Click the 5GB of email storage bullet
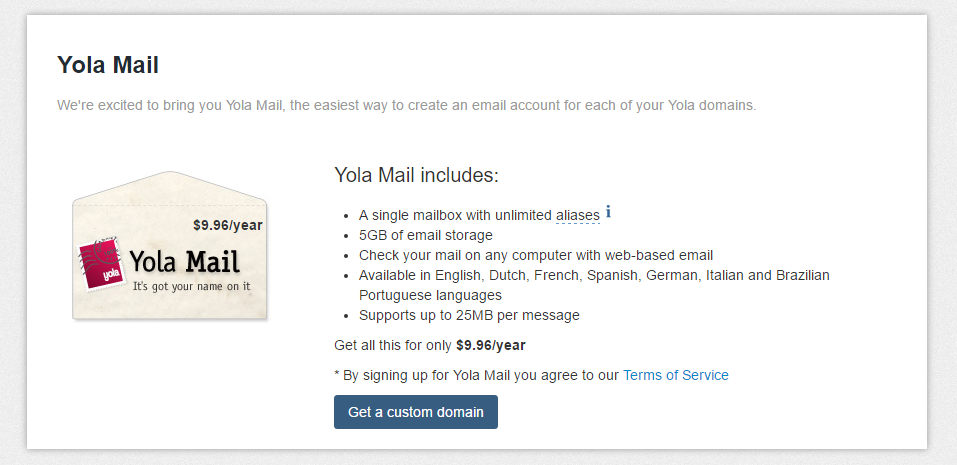Viewport: 957px width, 465px height. (x=425, y=236)
